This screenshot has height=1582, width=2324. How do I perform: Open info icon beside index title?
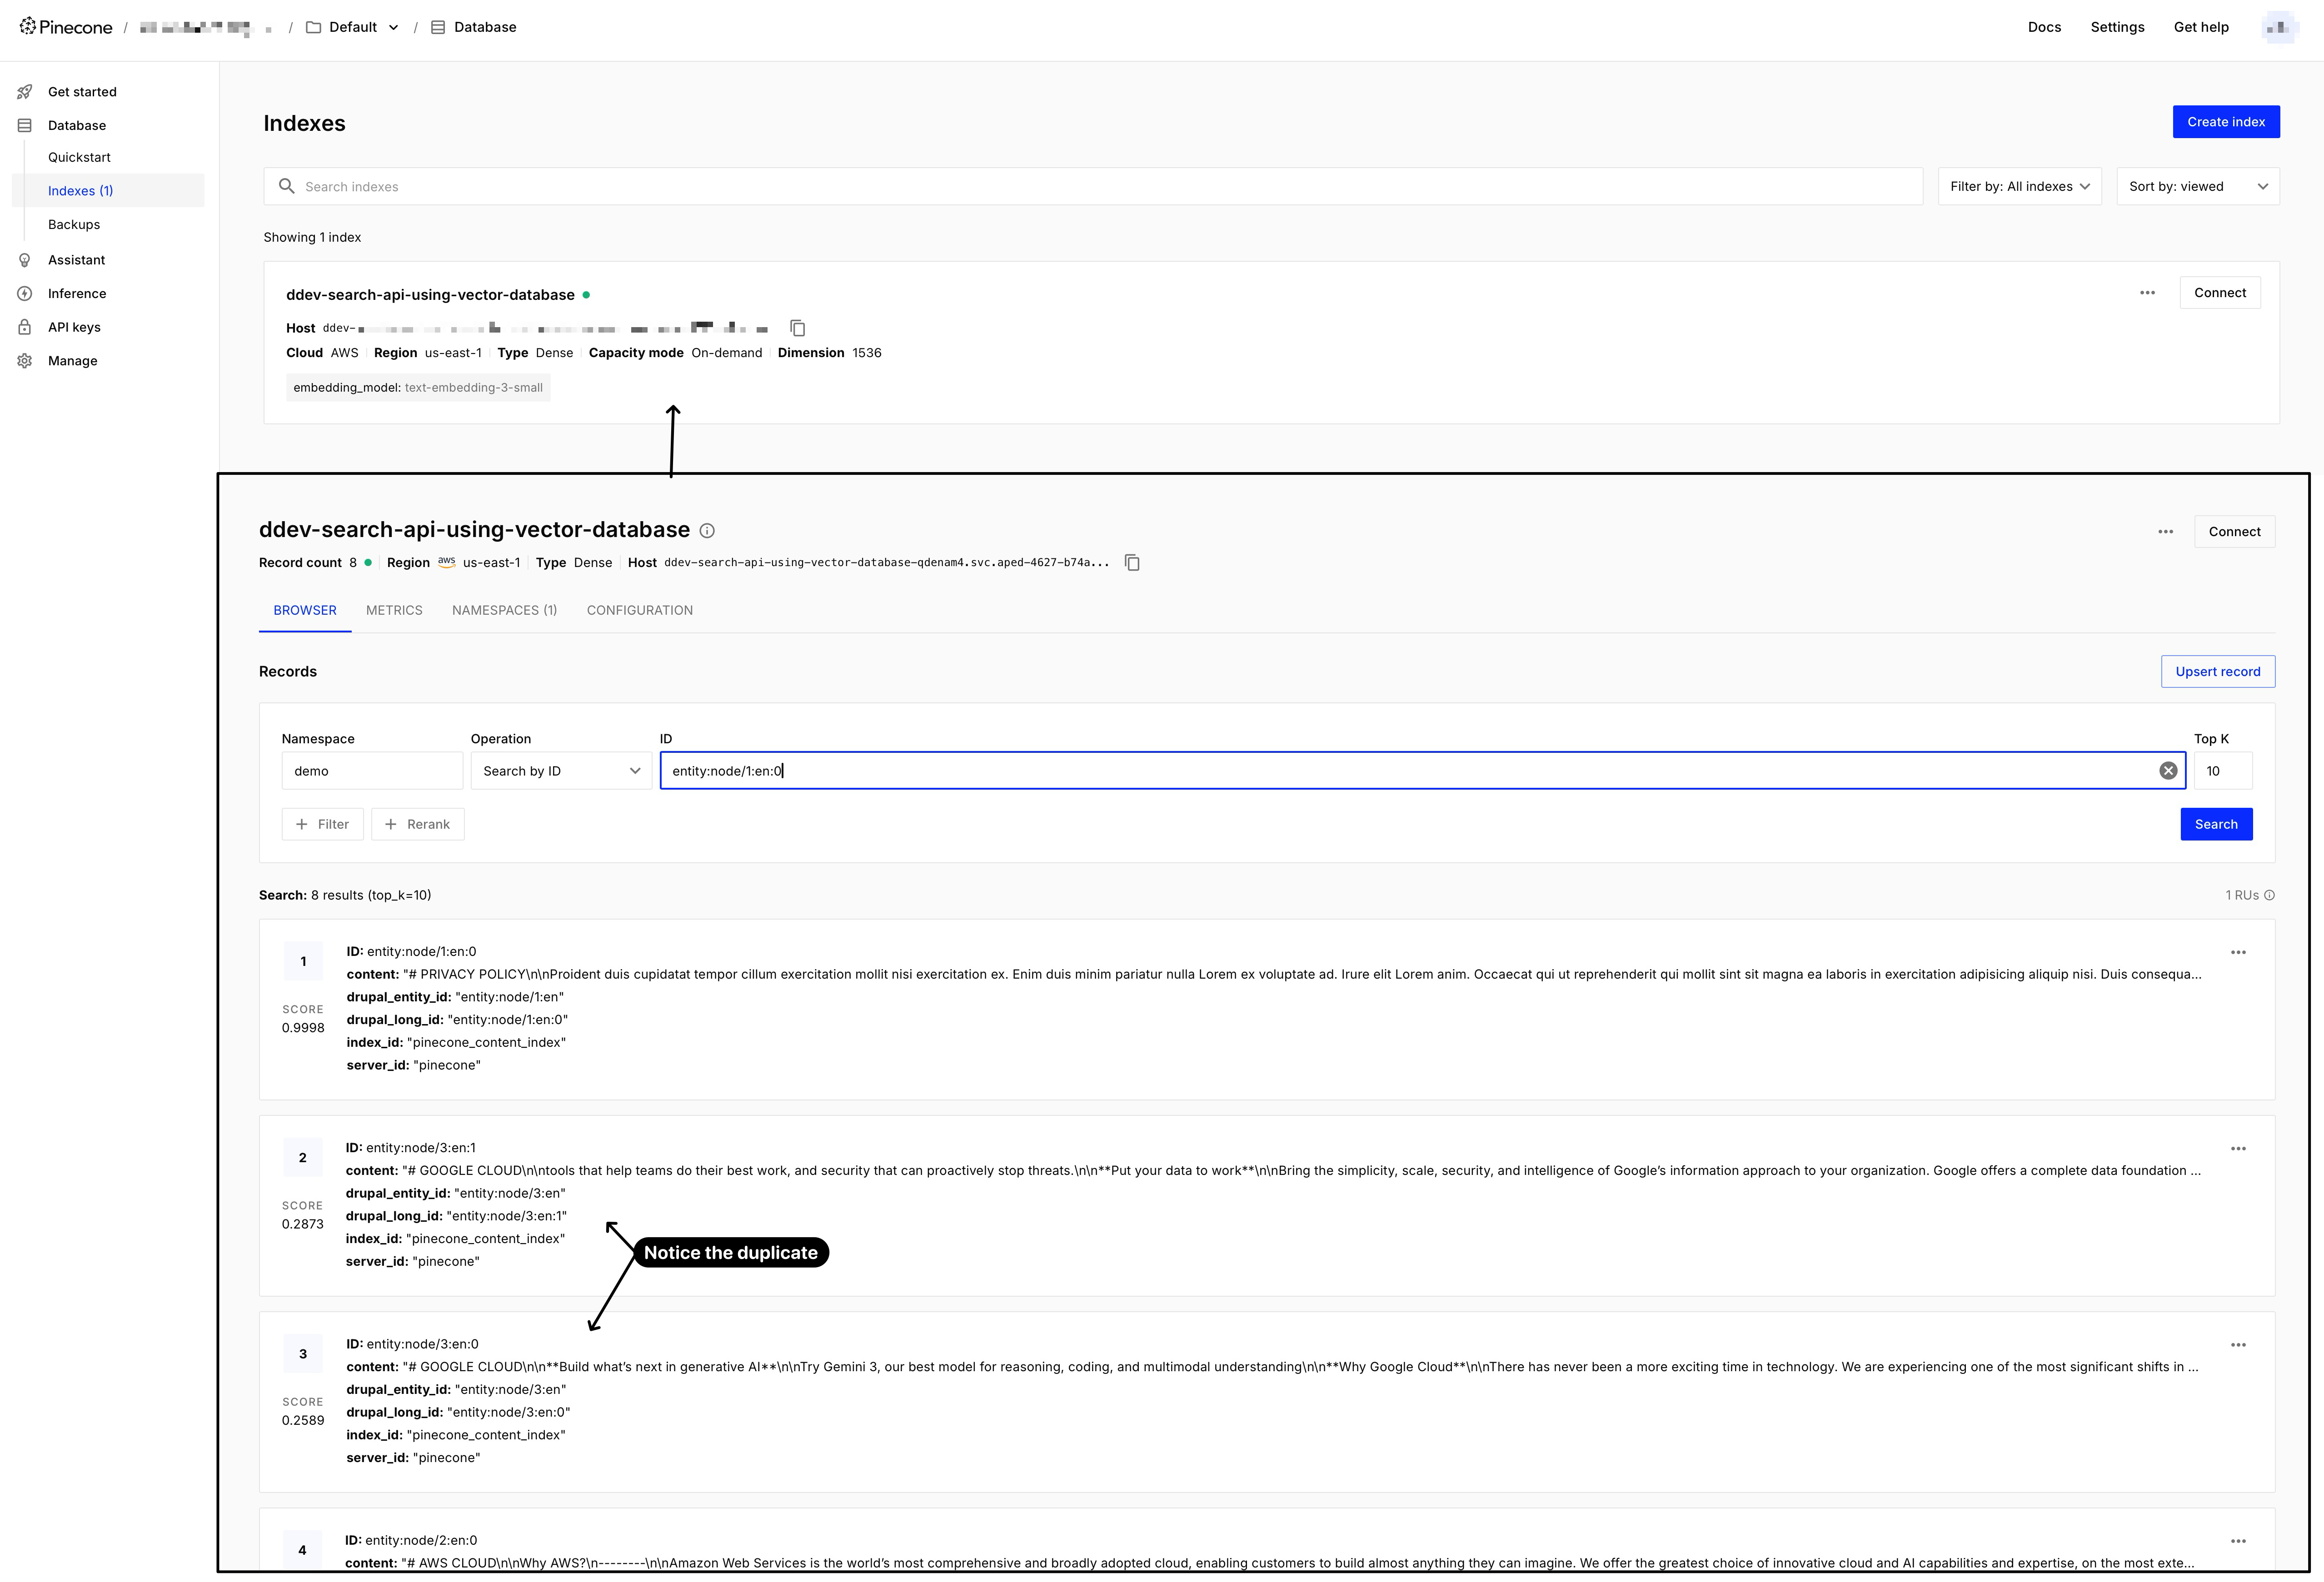coord(707,531)
